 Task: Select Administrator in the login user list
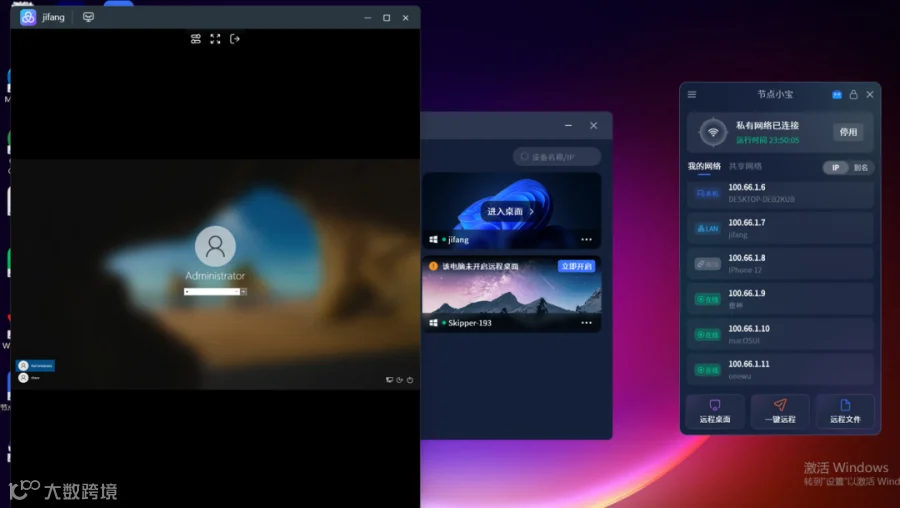tap(36, 366)
